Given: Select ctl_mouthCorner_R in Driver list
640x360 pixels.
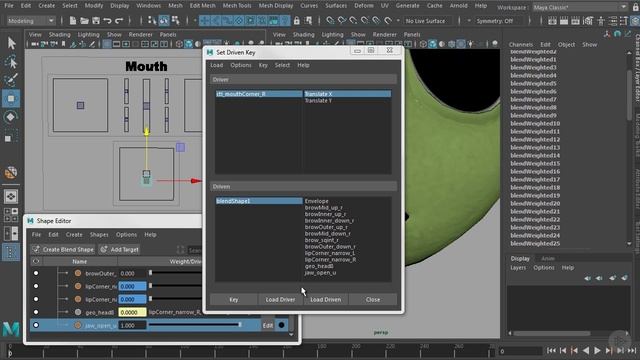Looking at the screenshot, I should [259, 94].
